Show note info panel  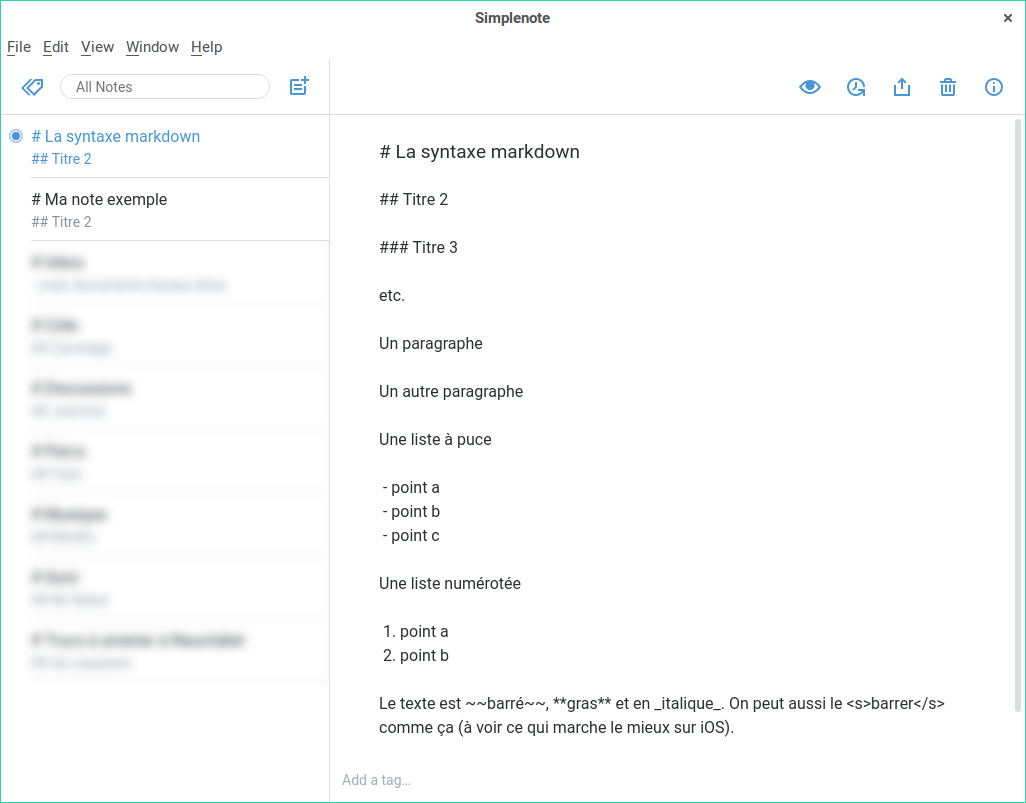993,87
